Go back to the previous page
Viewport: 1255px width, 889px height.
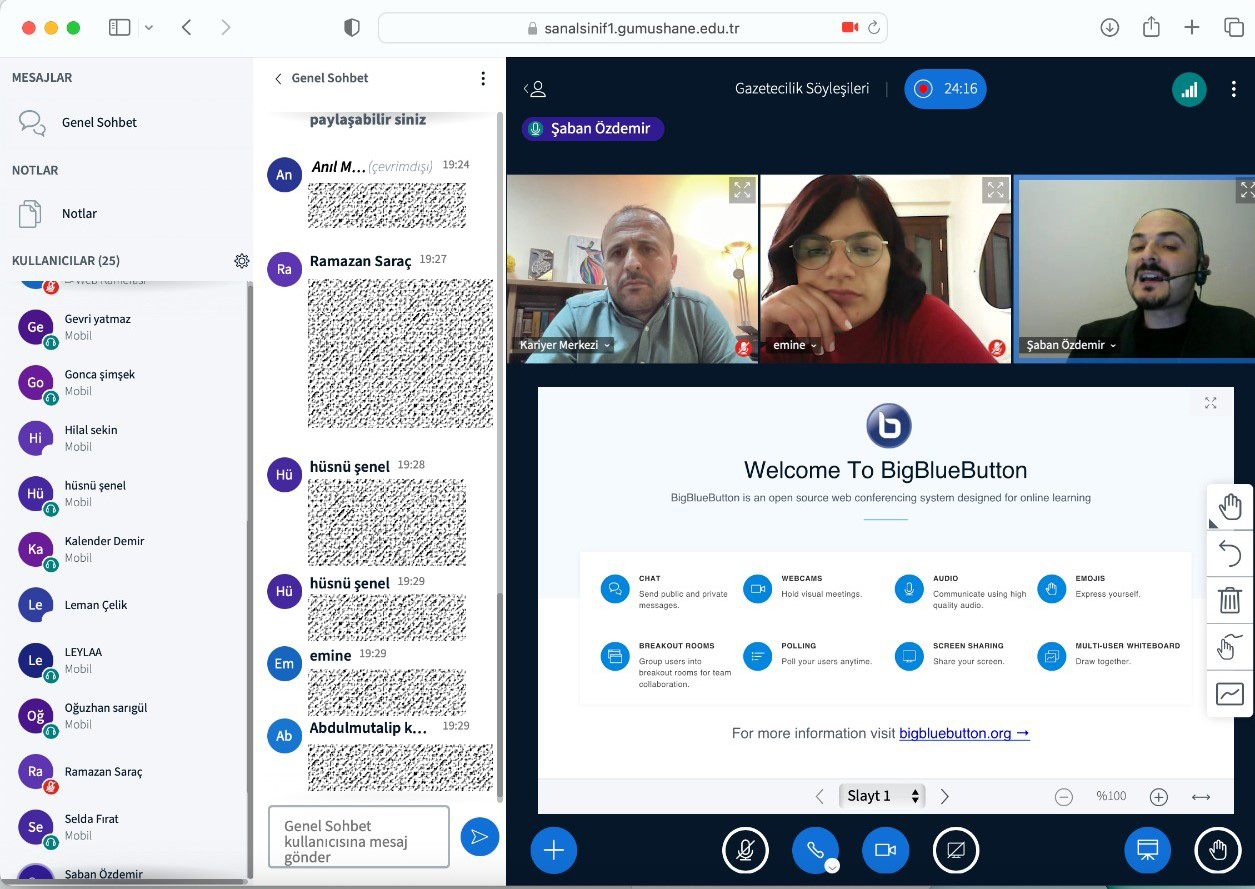[x=186, y=28]
